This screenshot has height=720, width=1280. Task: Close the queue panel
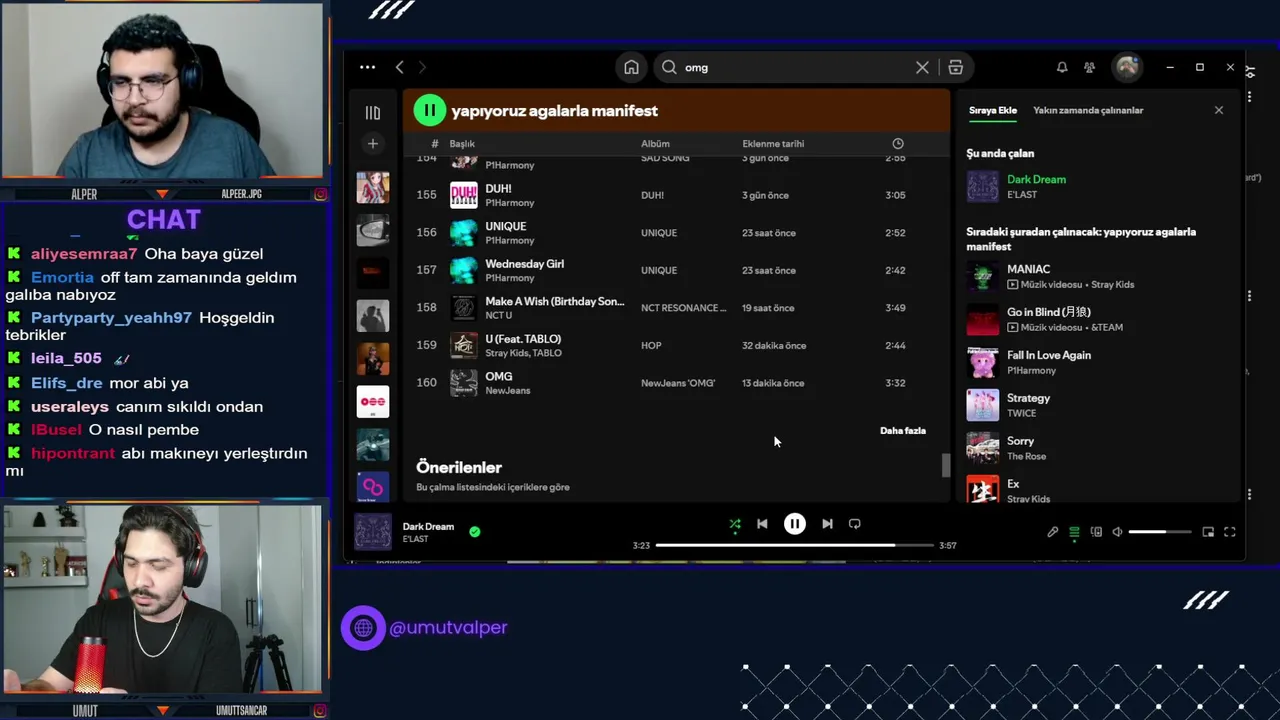pos(1218,110)
